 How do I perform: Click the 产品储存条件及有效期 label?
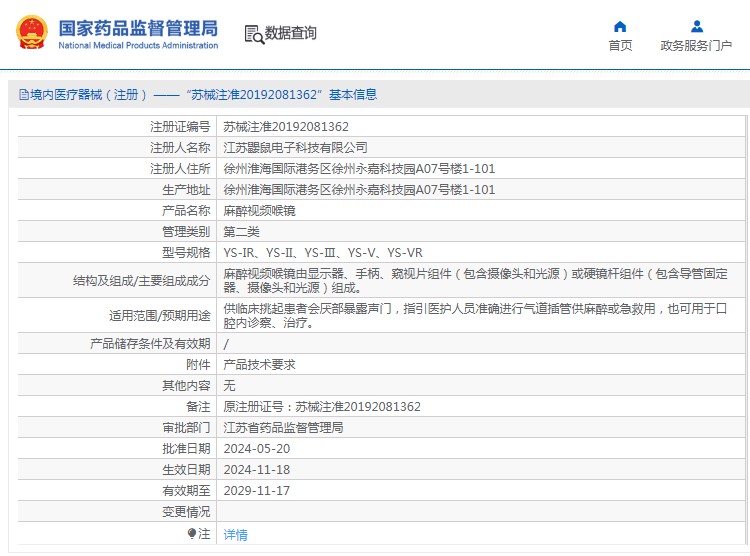[x=150, y=344]
